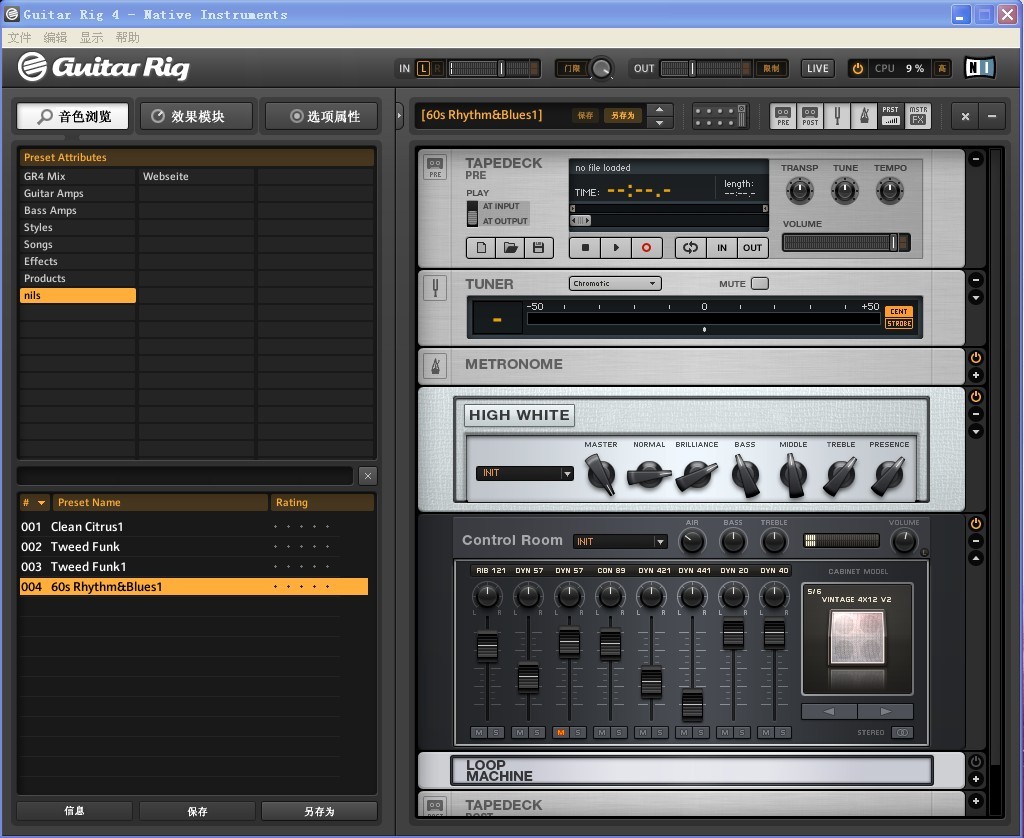The image size is (1024, 838).
Task: Switch to the 效果模块 tab
Action: pos(197,116)
